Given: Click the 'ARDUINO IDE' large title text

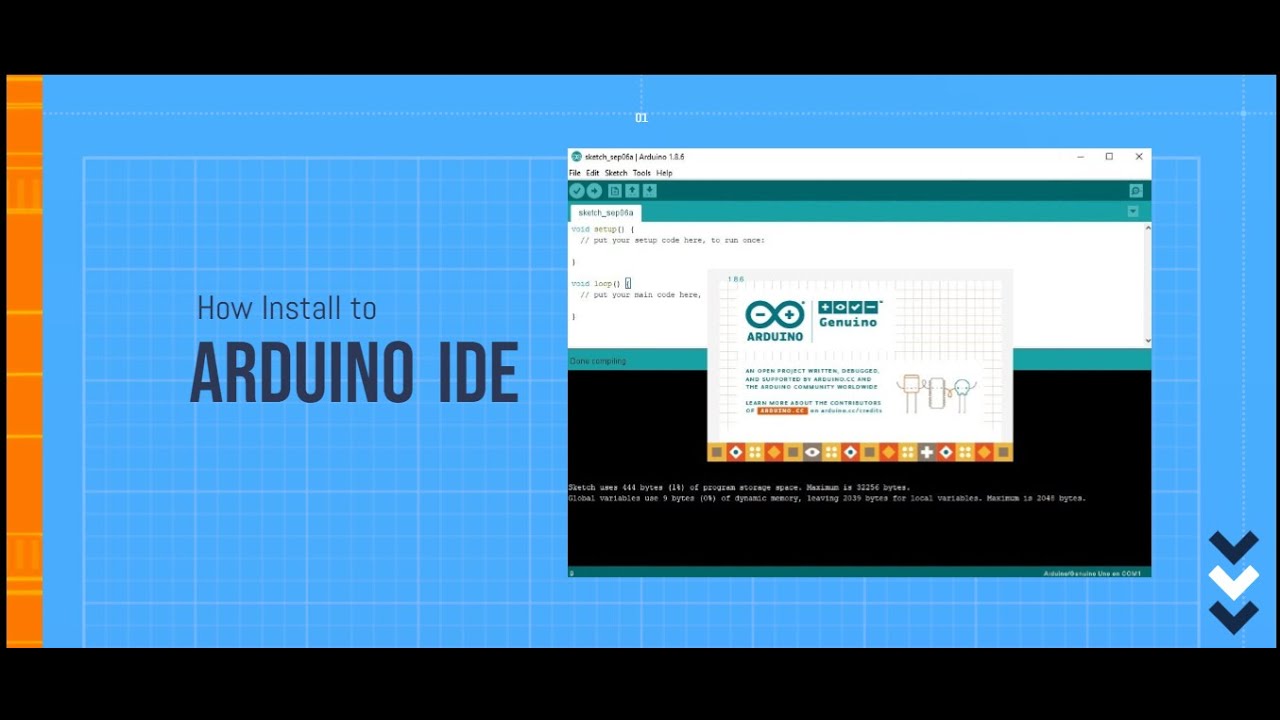Looking at the screenshot, I should 355,374.
